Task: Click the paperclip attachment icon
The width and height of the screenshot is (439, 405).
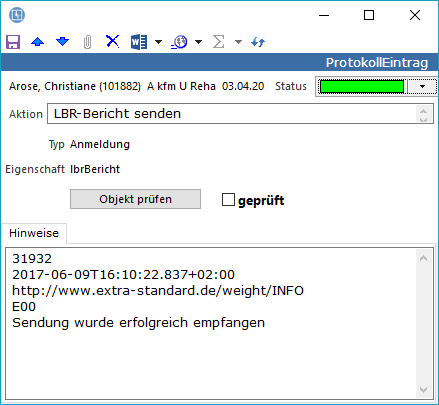Action: coord(87,42)
